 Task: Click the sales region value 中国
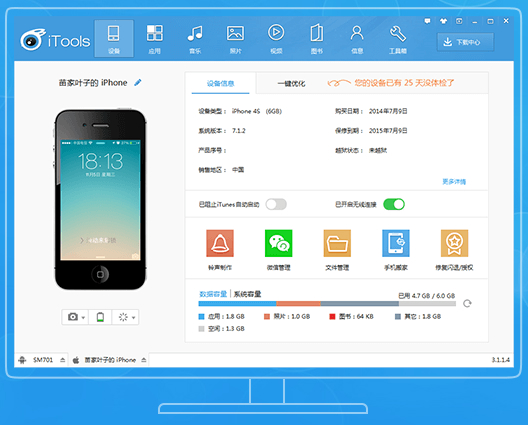[x=238, y=170]
